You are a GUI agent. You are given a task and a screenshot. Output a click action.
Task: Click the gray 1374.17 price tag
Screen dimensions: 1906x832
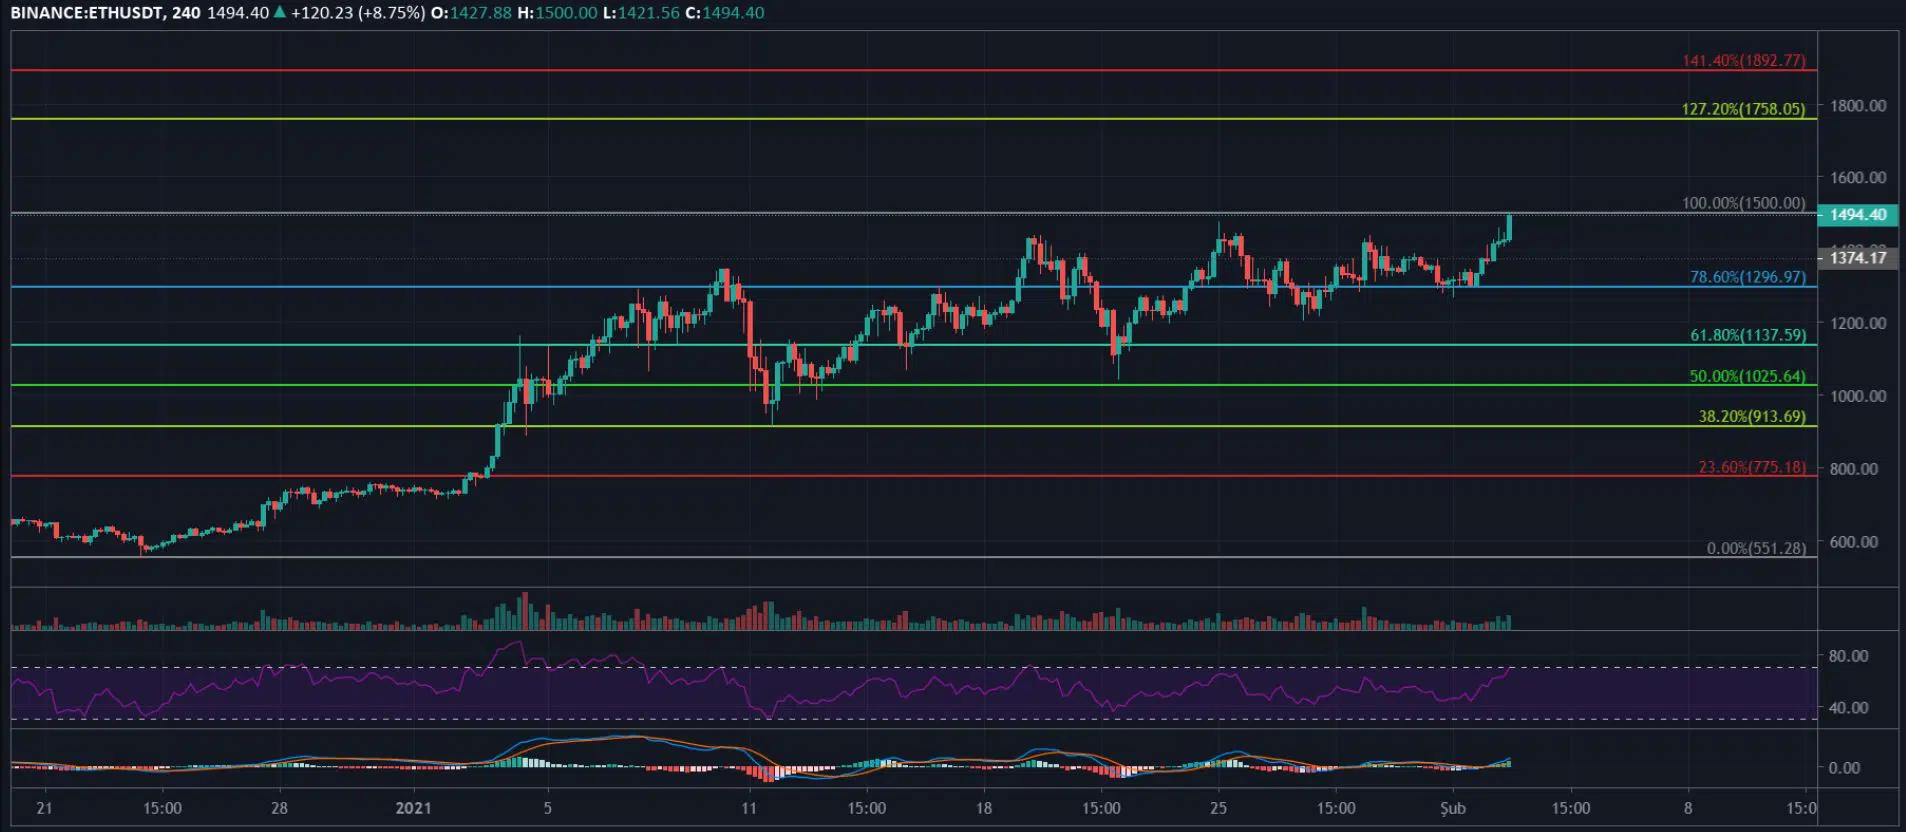point(1857,258)
